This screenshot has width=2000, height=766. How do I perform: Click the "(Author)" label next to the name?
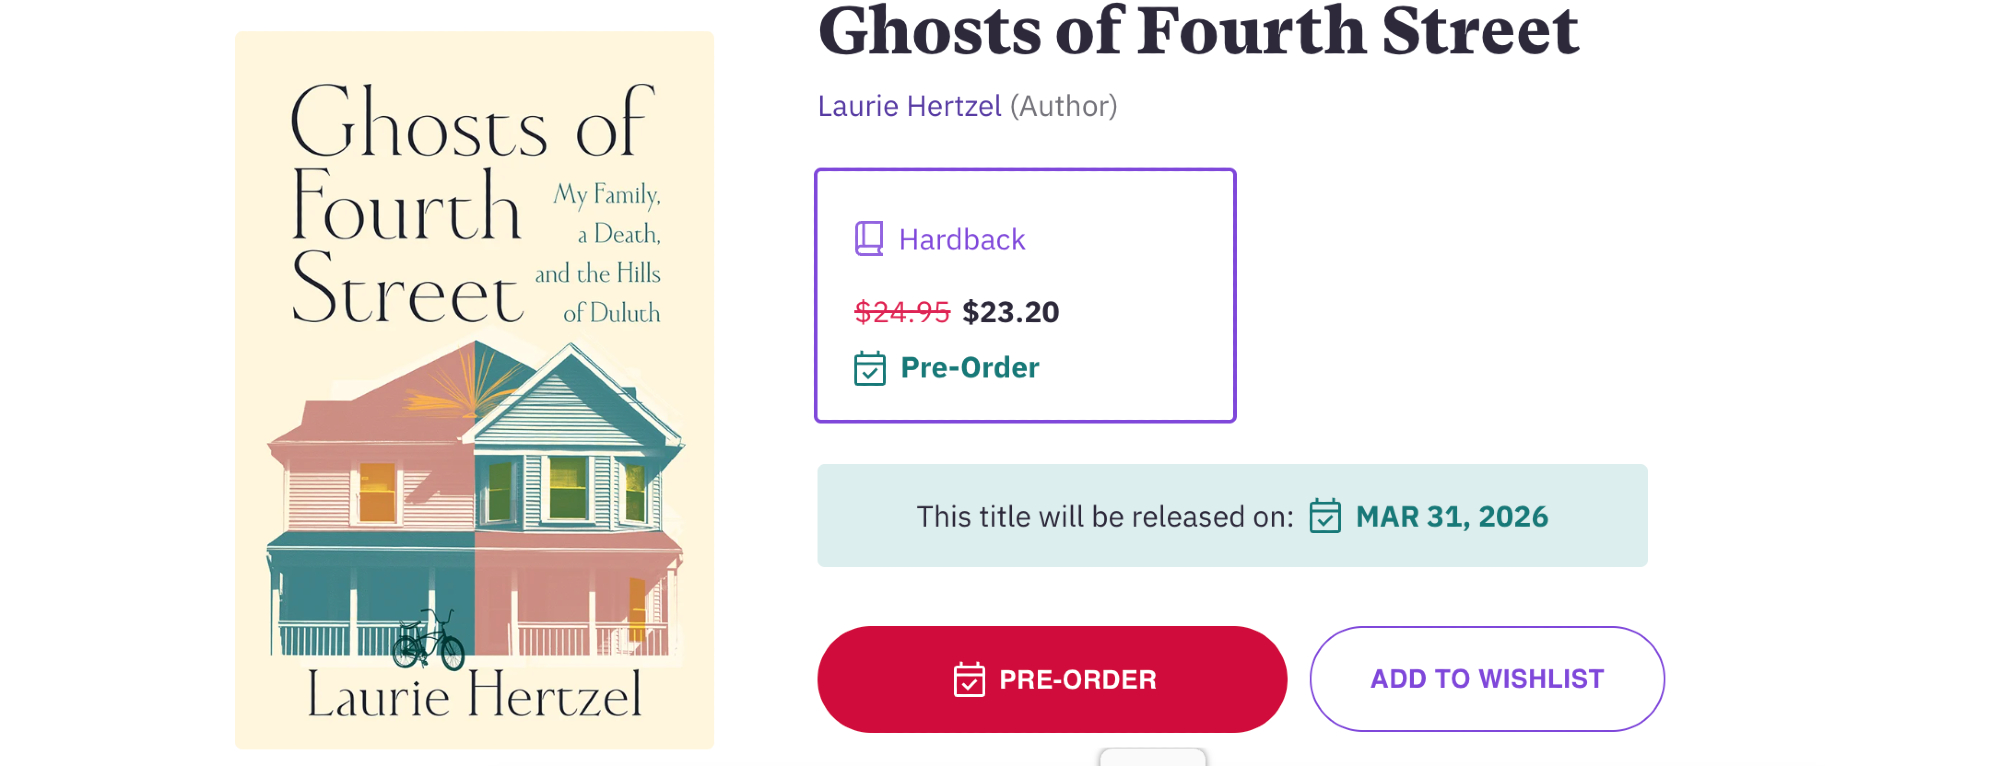(1063, 106)
